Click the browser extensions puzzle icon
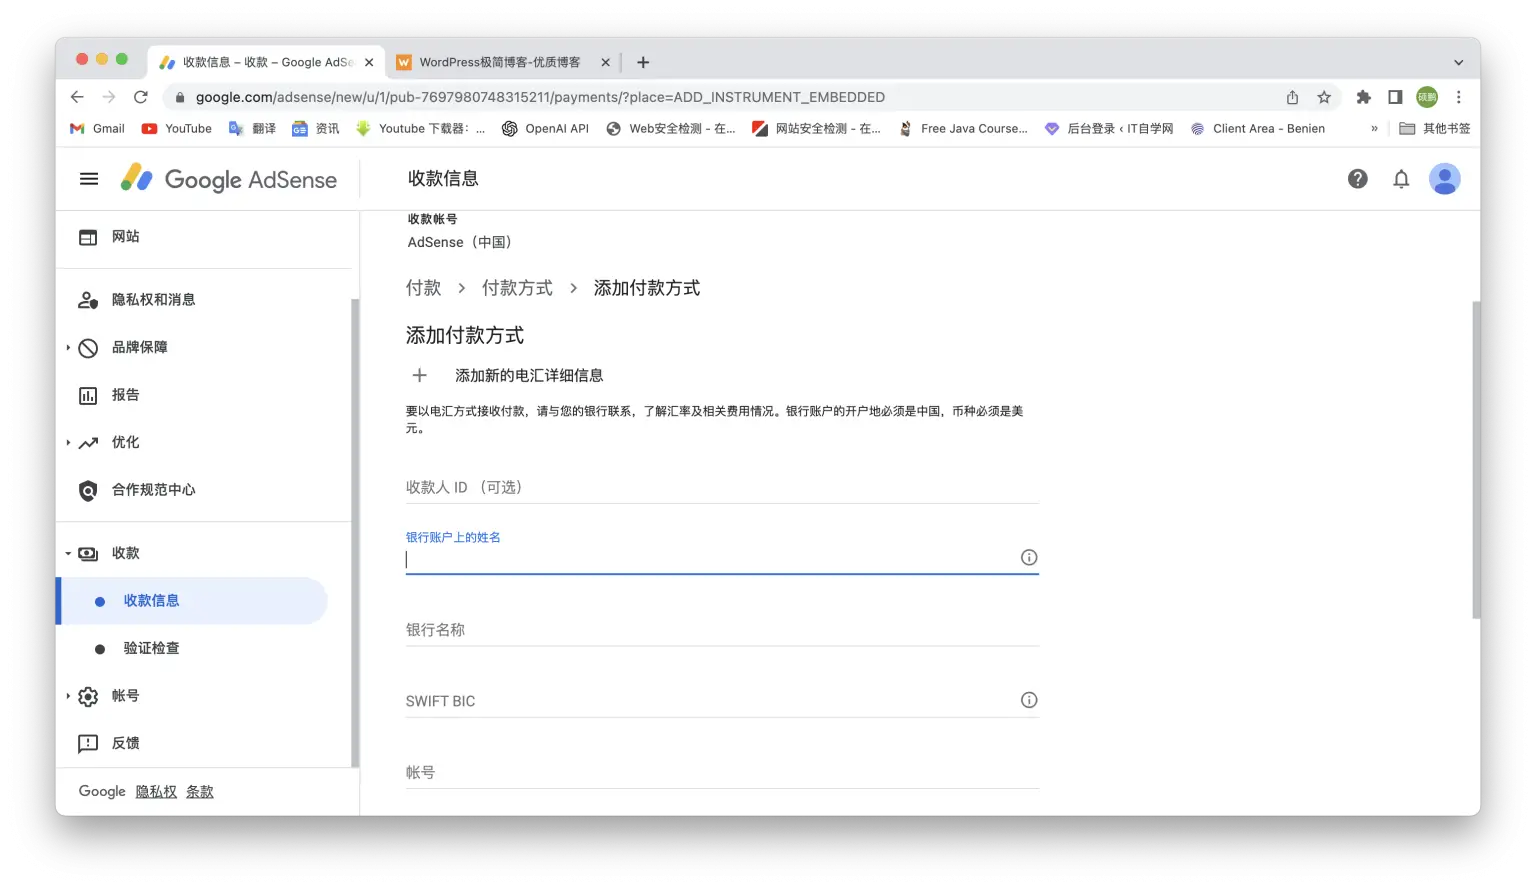Viewport: 1536px width, 889px height. pyautogui.click(x=1363, y=97)
